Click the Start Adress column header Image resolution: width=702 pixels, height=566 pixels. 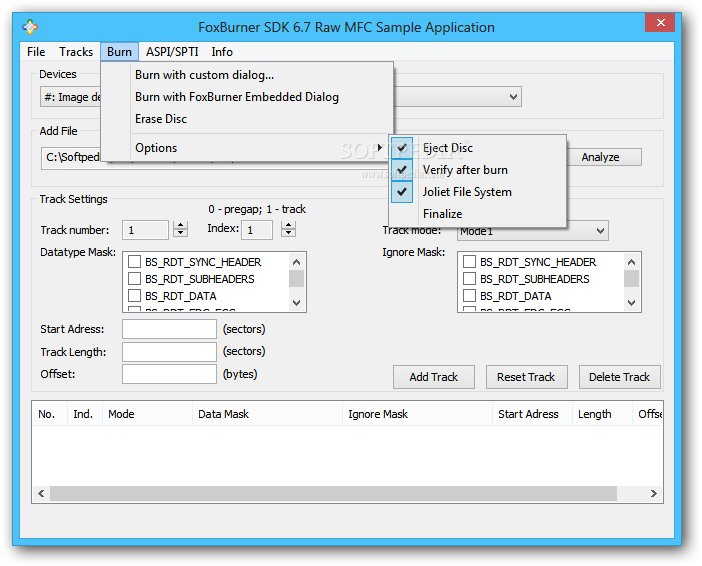click(x=532, y=414)
